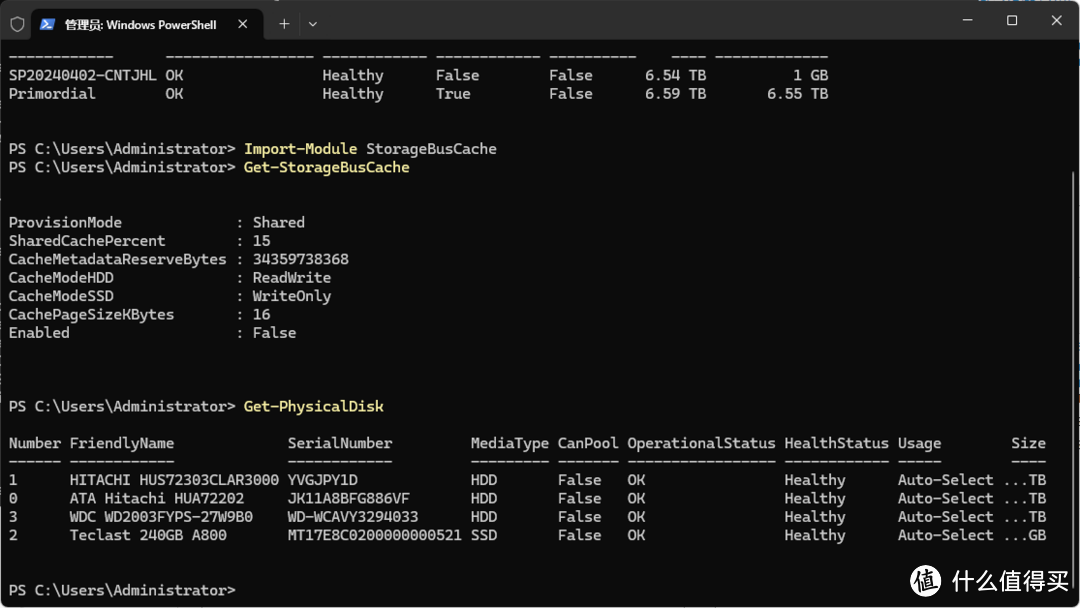The image size is (1080, 608).
Task: Click the ProvisionMode property label
Action: point(65,222)
